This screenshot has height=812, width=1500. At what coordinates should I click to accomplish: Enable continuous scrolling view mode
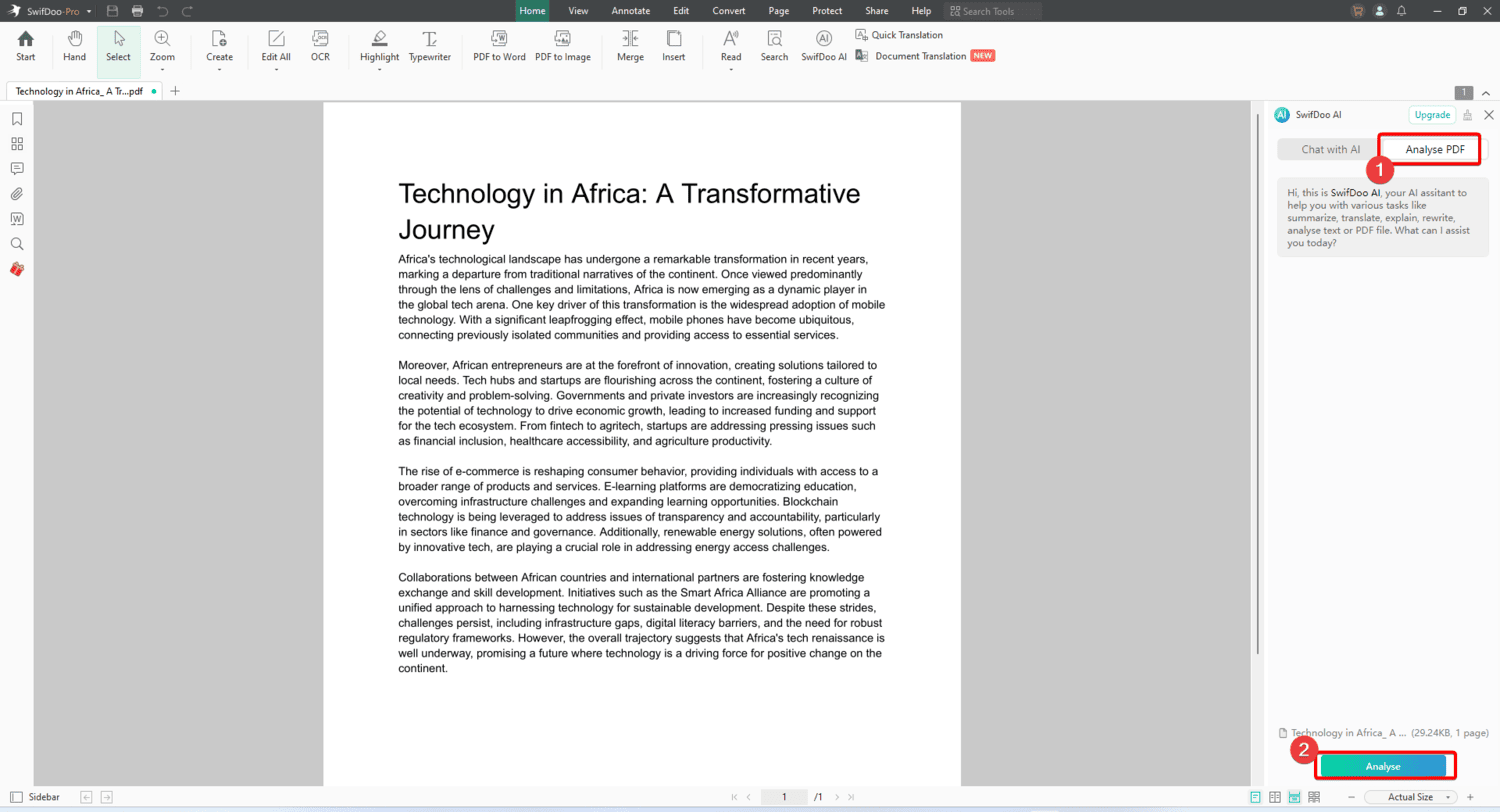[x=1295, y=797]
